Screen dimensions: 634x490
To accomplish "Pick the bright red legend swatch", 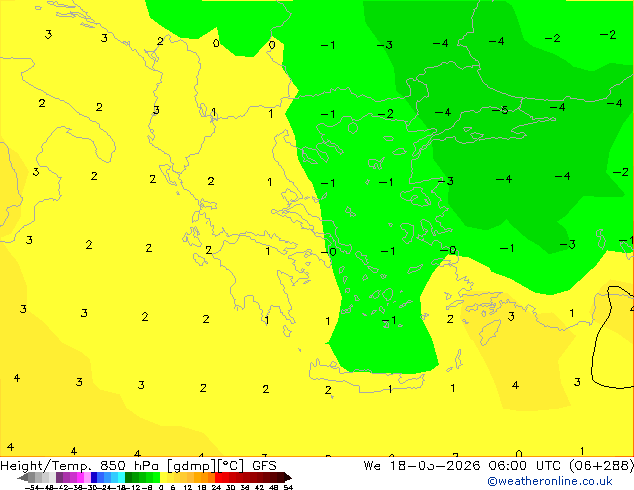I will tap(218, 477).
